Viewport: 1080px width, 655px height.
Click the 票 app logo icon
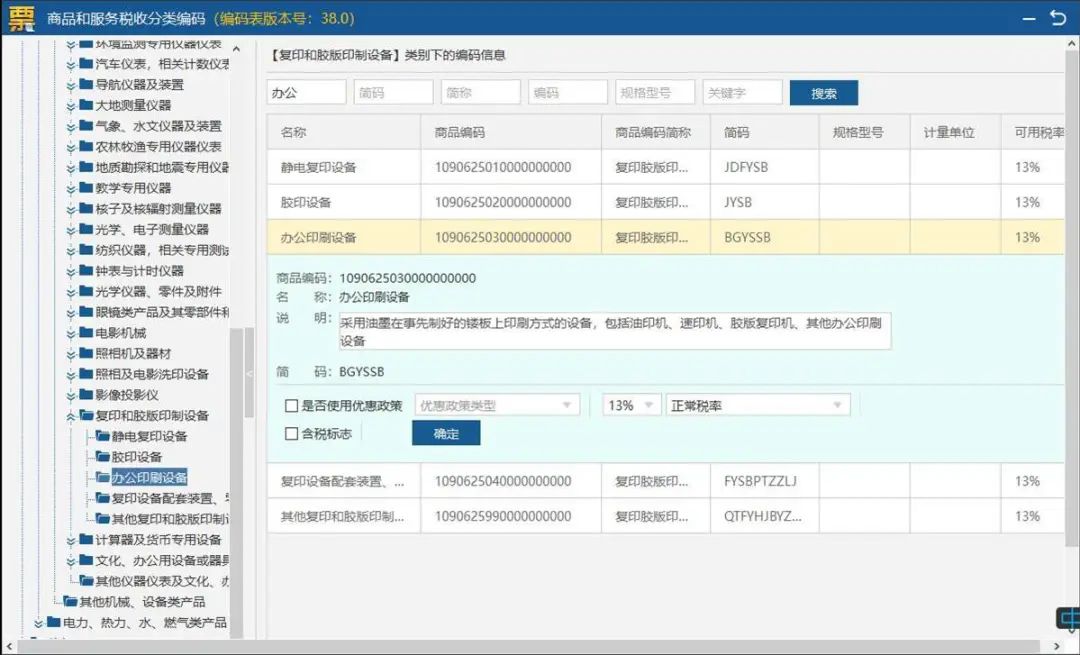tap(20, 18)
